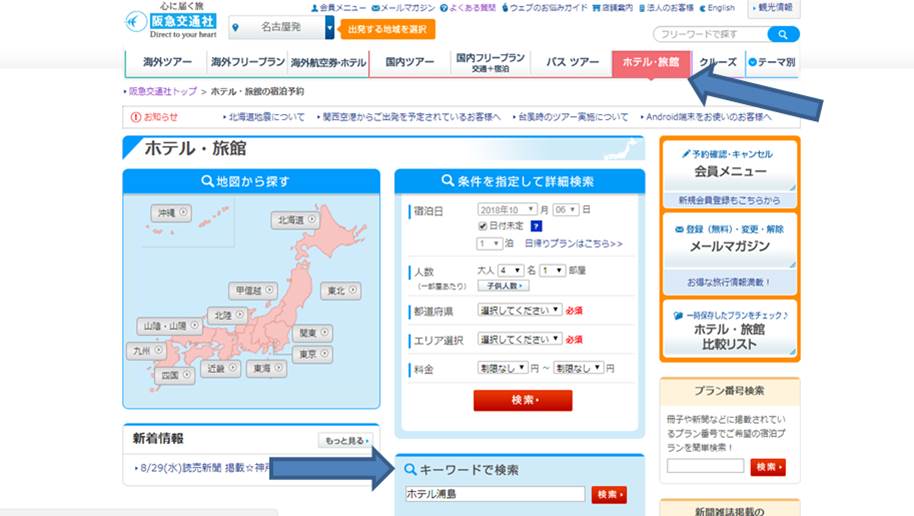Open the 海外ツアー tab

(167, 62)
